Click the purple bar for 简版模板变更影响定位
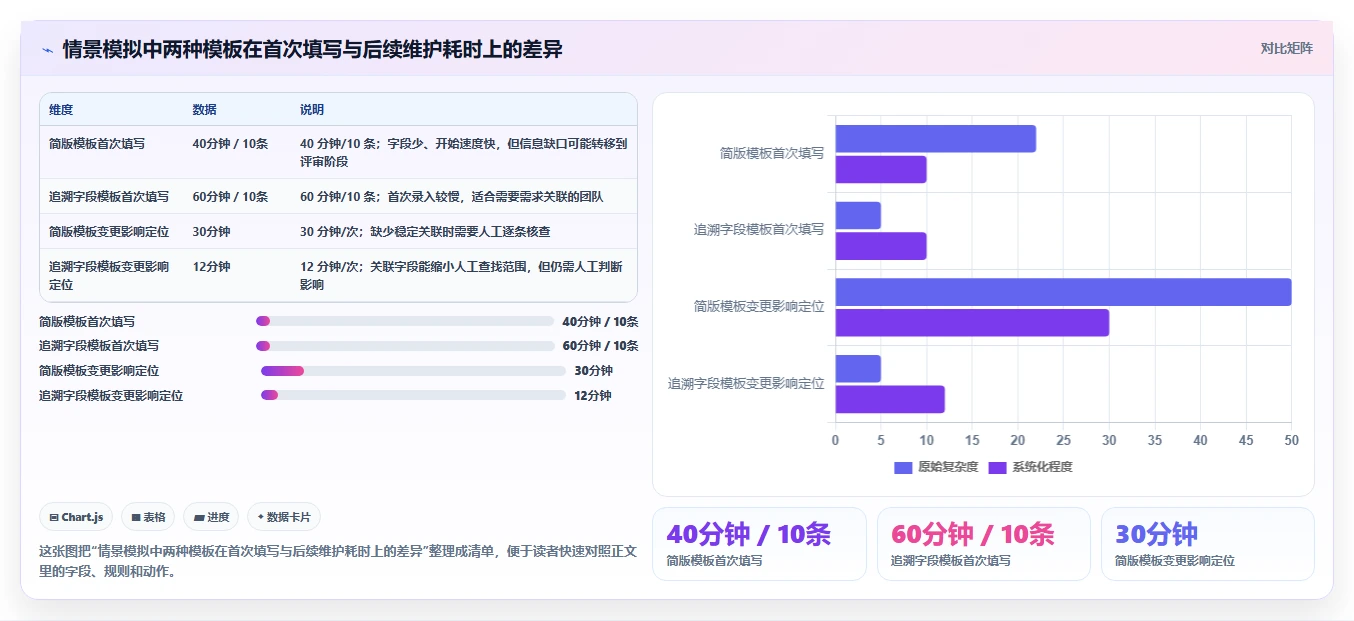Screen dimensions: 1354x621 (x=972, y=322)
